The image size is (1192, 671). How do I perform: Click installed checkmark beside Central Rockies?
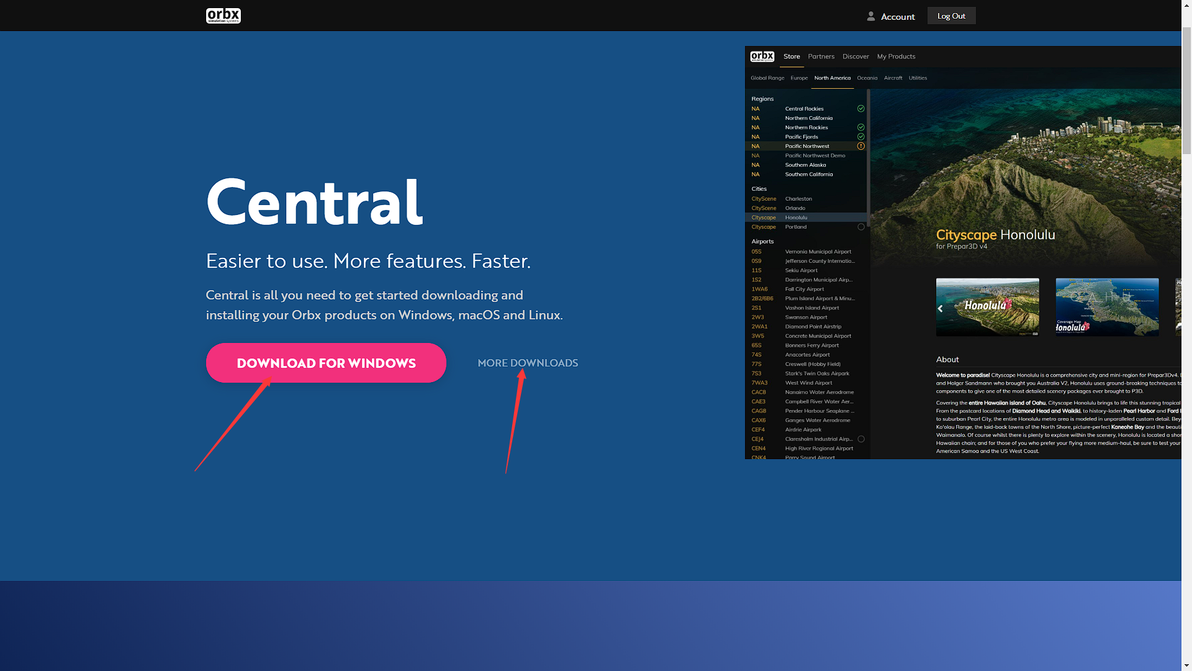(x=861, y=109)
